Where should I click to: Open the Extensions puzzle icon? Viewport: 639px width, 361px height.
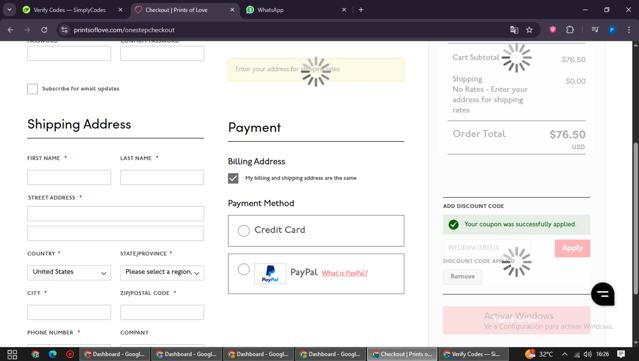click(570, 29)
